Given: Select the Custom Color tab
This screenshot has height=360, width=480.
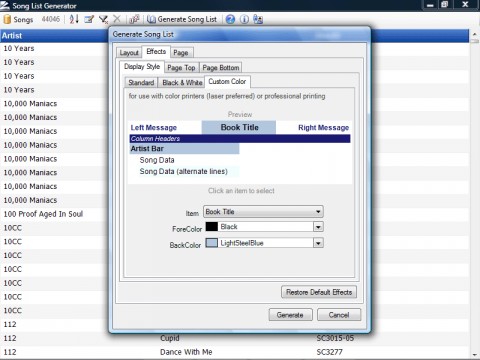Looking at the screenshot, I should (x=227, y=82).
